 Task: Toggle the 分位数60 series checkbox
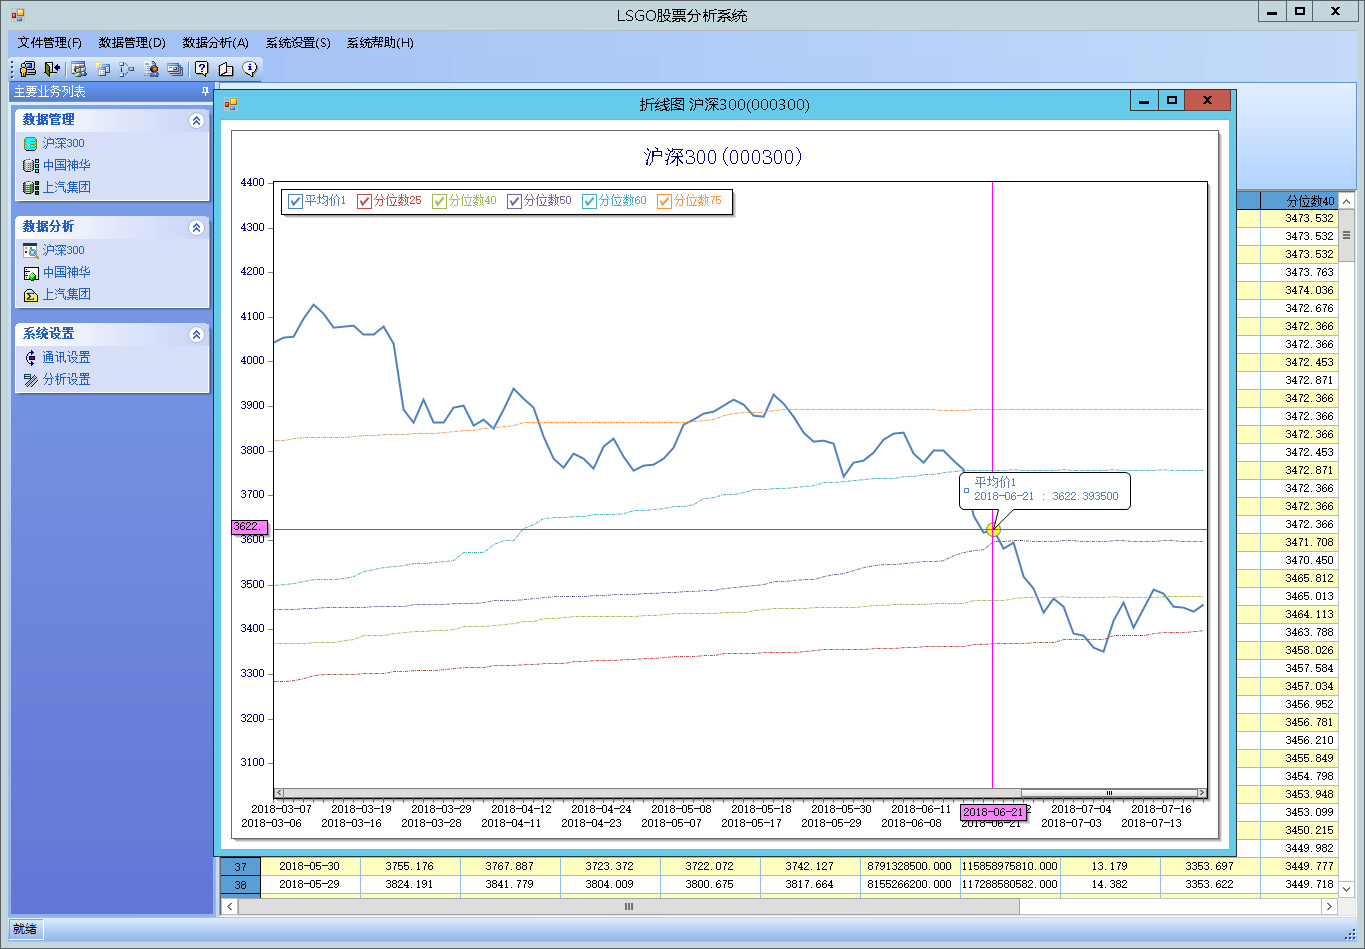click(589, 201)
